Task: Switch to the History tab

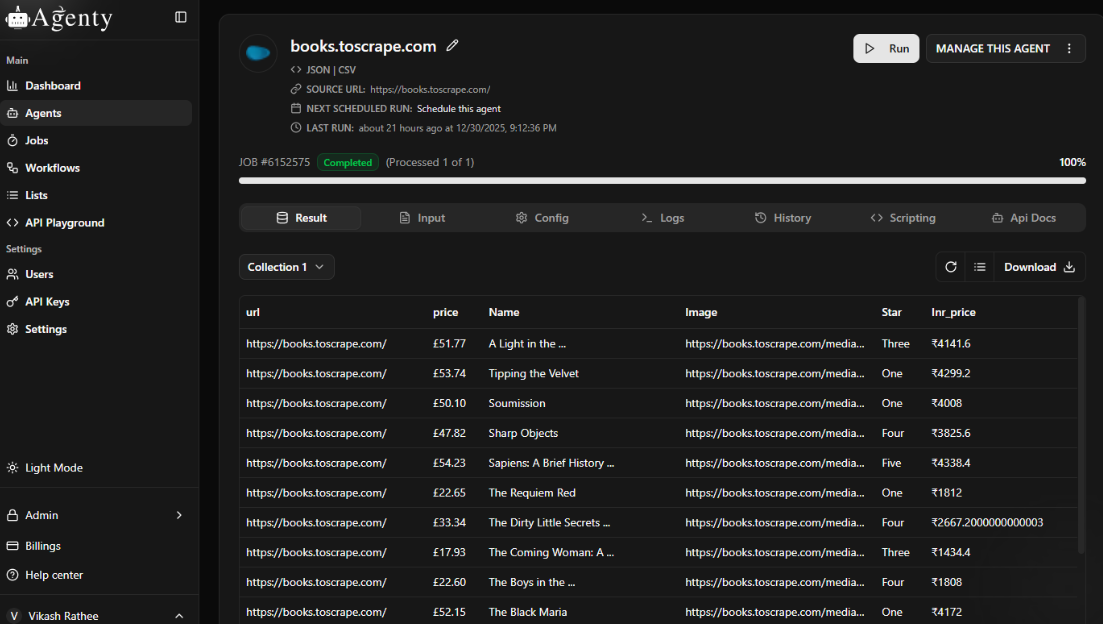Action: point(783,218)
